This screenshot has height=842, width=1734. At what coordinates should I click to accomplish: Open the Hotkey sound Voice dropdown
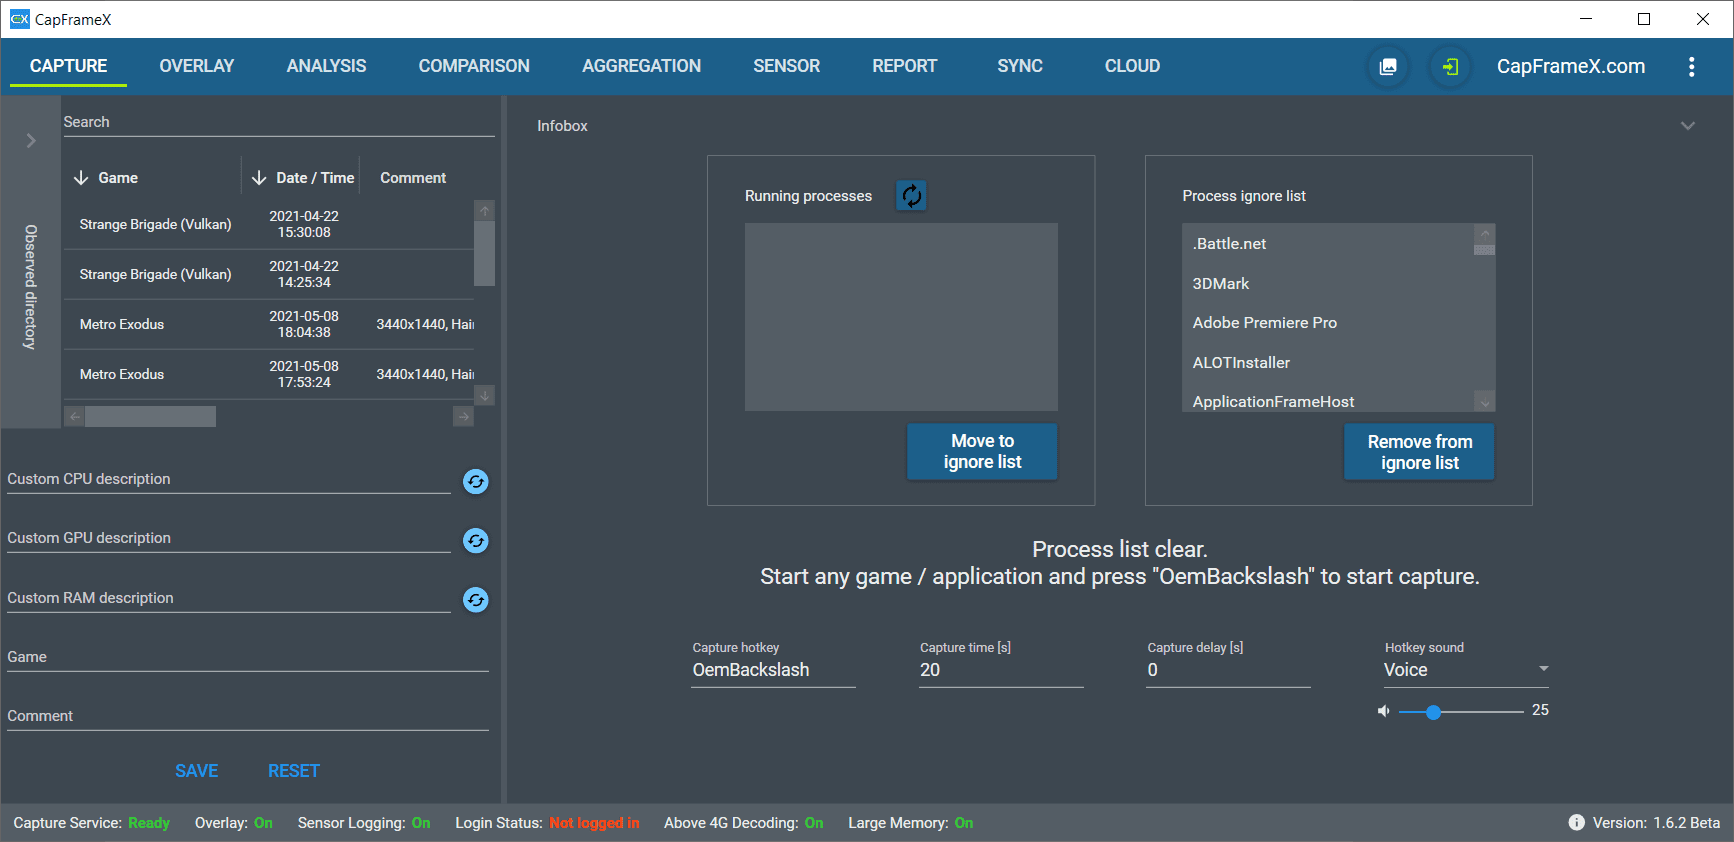tap(1466, 670)
